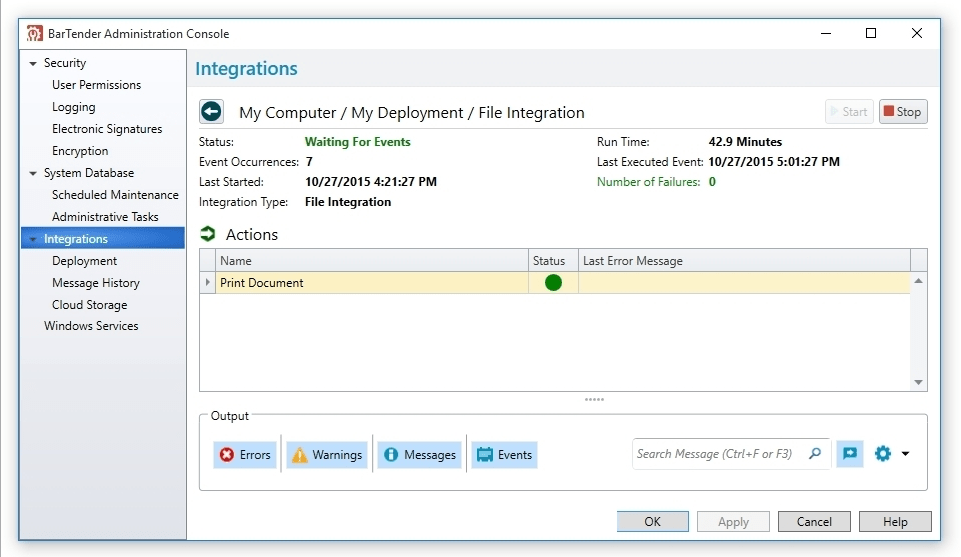Image resolution: width=961 pixels, height=557 pixels.
Task: Select Windows Services in the navigation tree
Action: pyautogui.click(x=91, y=326)
